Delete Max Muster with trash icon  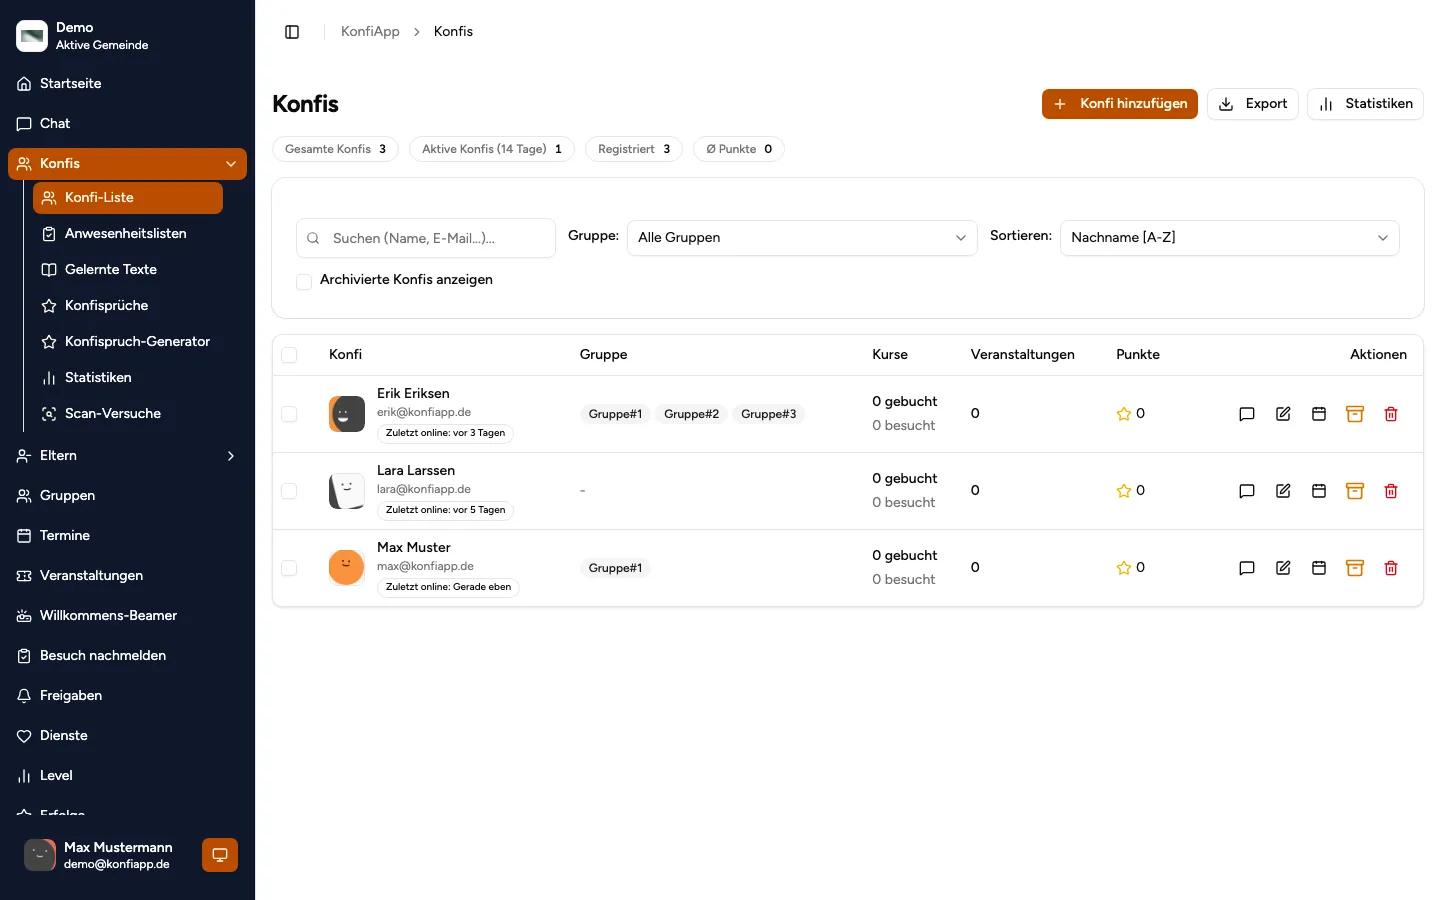(1391, 568)
